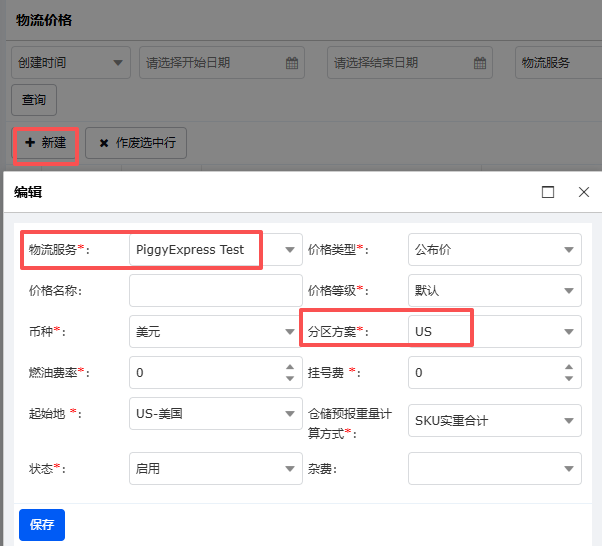
Task: Open the 价格类型 dropdown showing 公布价
Action: 569,250
